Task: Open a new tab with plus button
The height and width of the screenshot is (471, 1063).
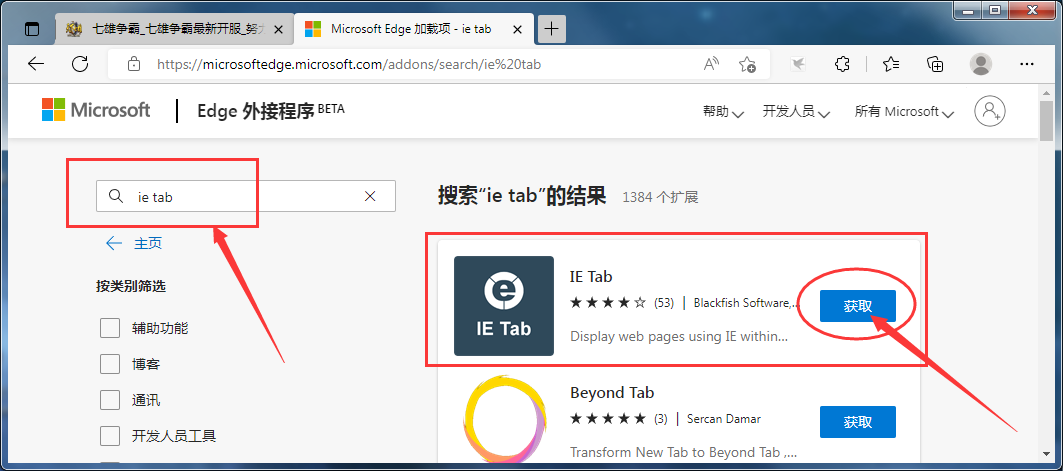Action: pos(552,28)
